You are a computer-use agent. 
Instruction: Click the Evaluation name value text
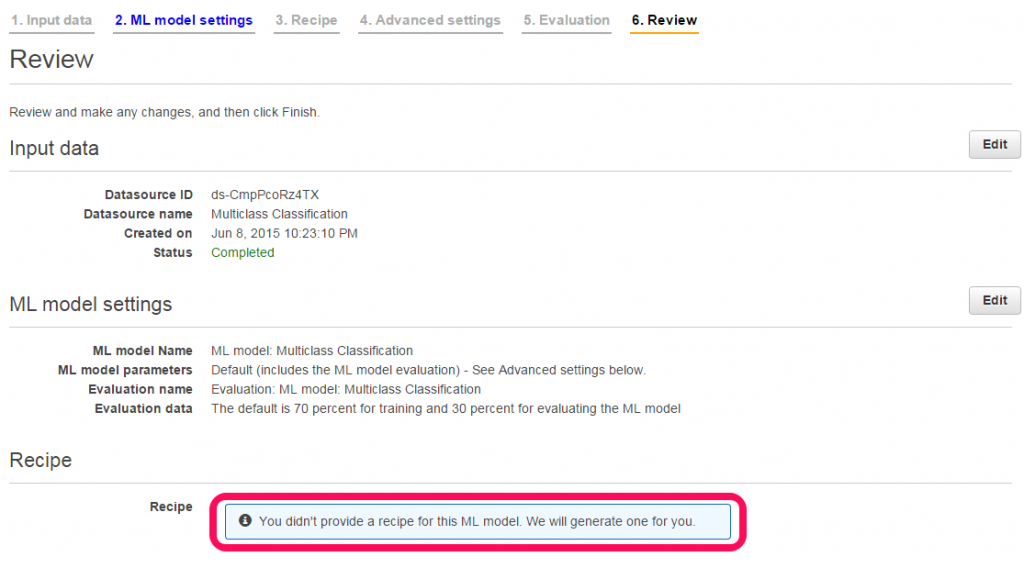point(345,389)
